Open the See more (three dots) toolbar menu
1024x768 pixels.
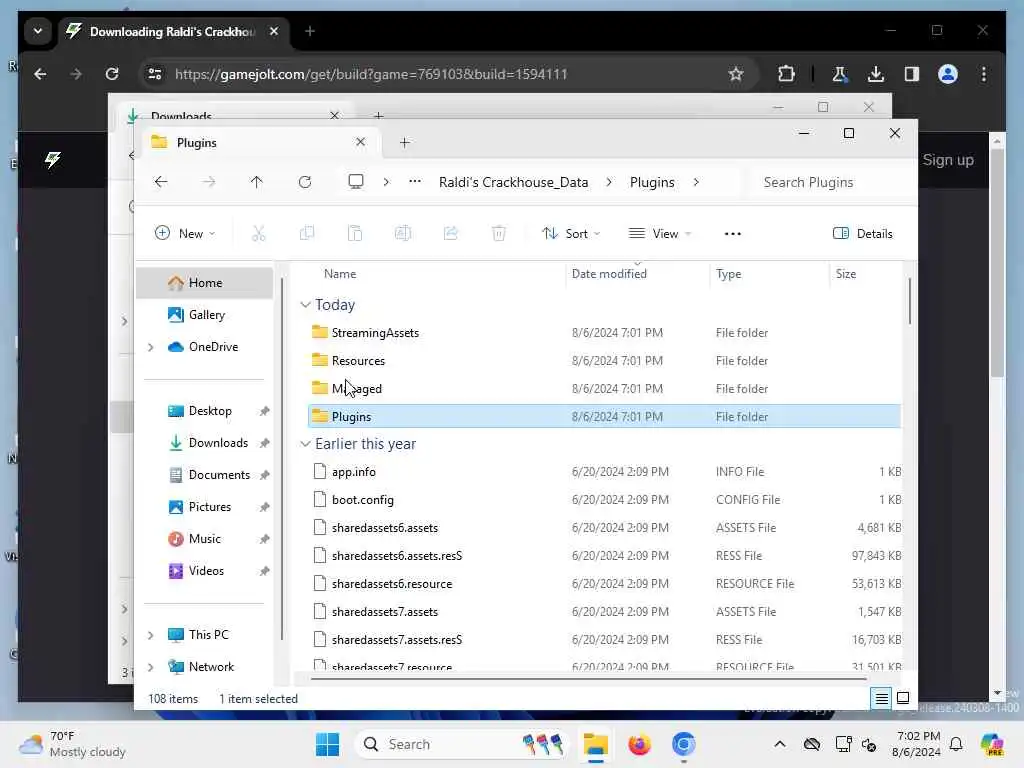click(x=733, y=234)
